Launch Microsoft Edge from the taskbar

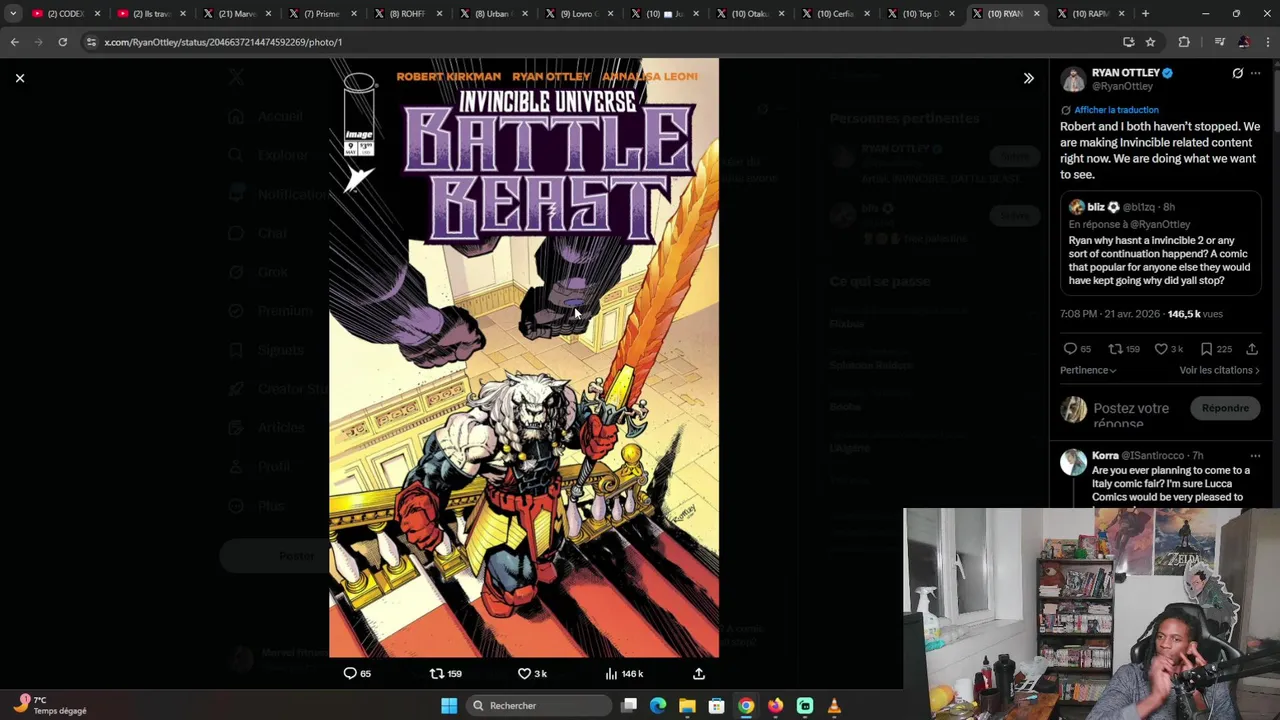tap(658, 706)
